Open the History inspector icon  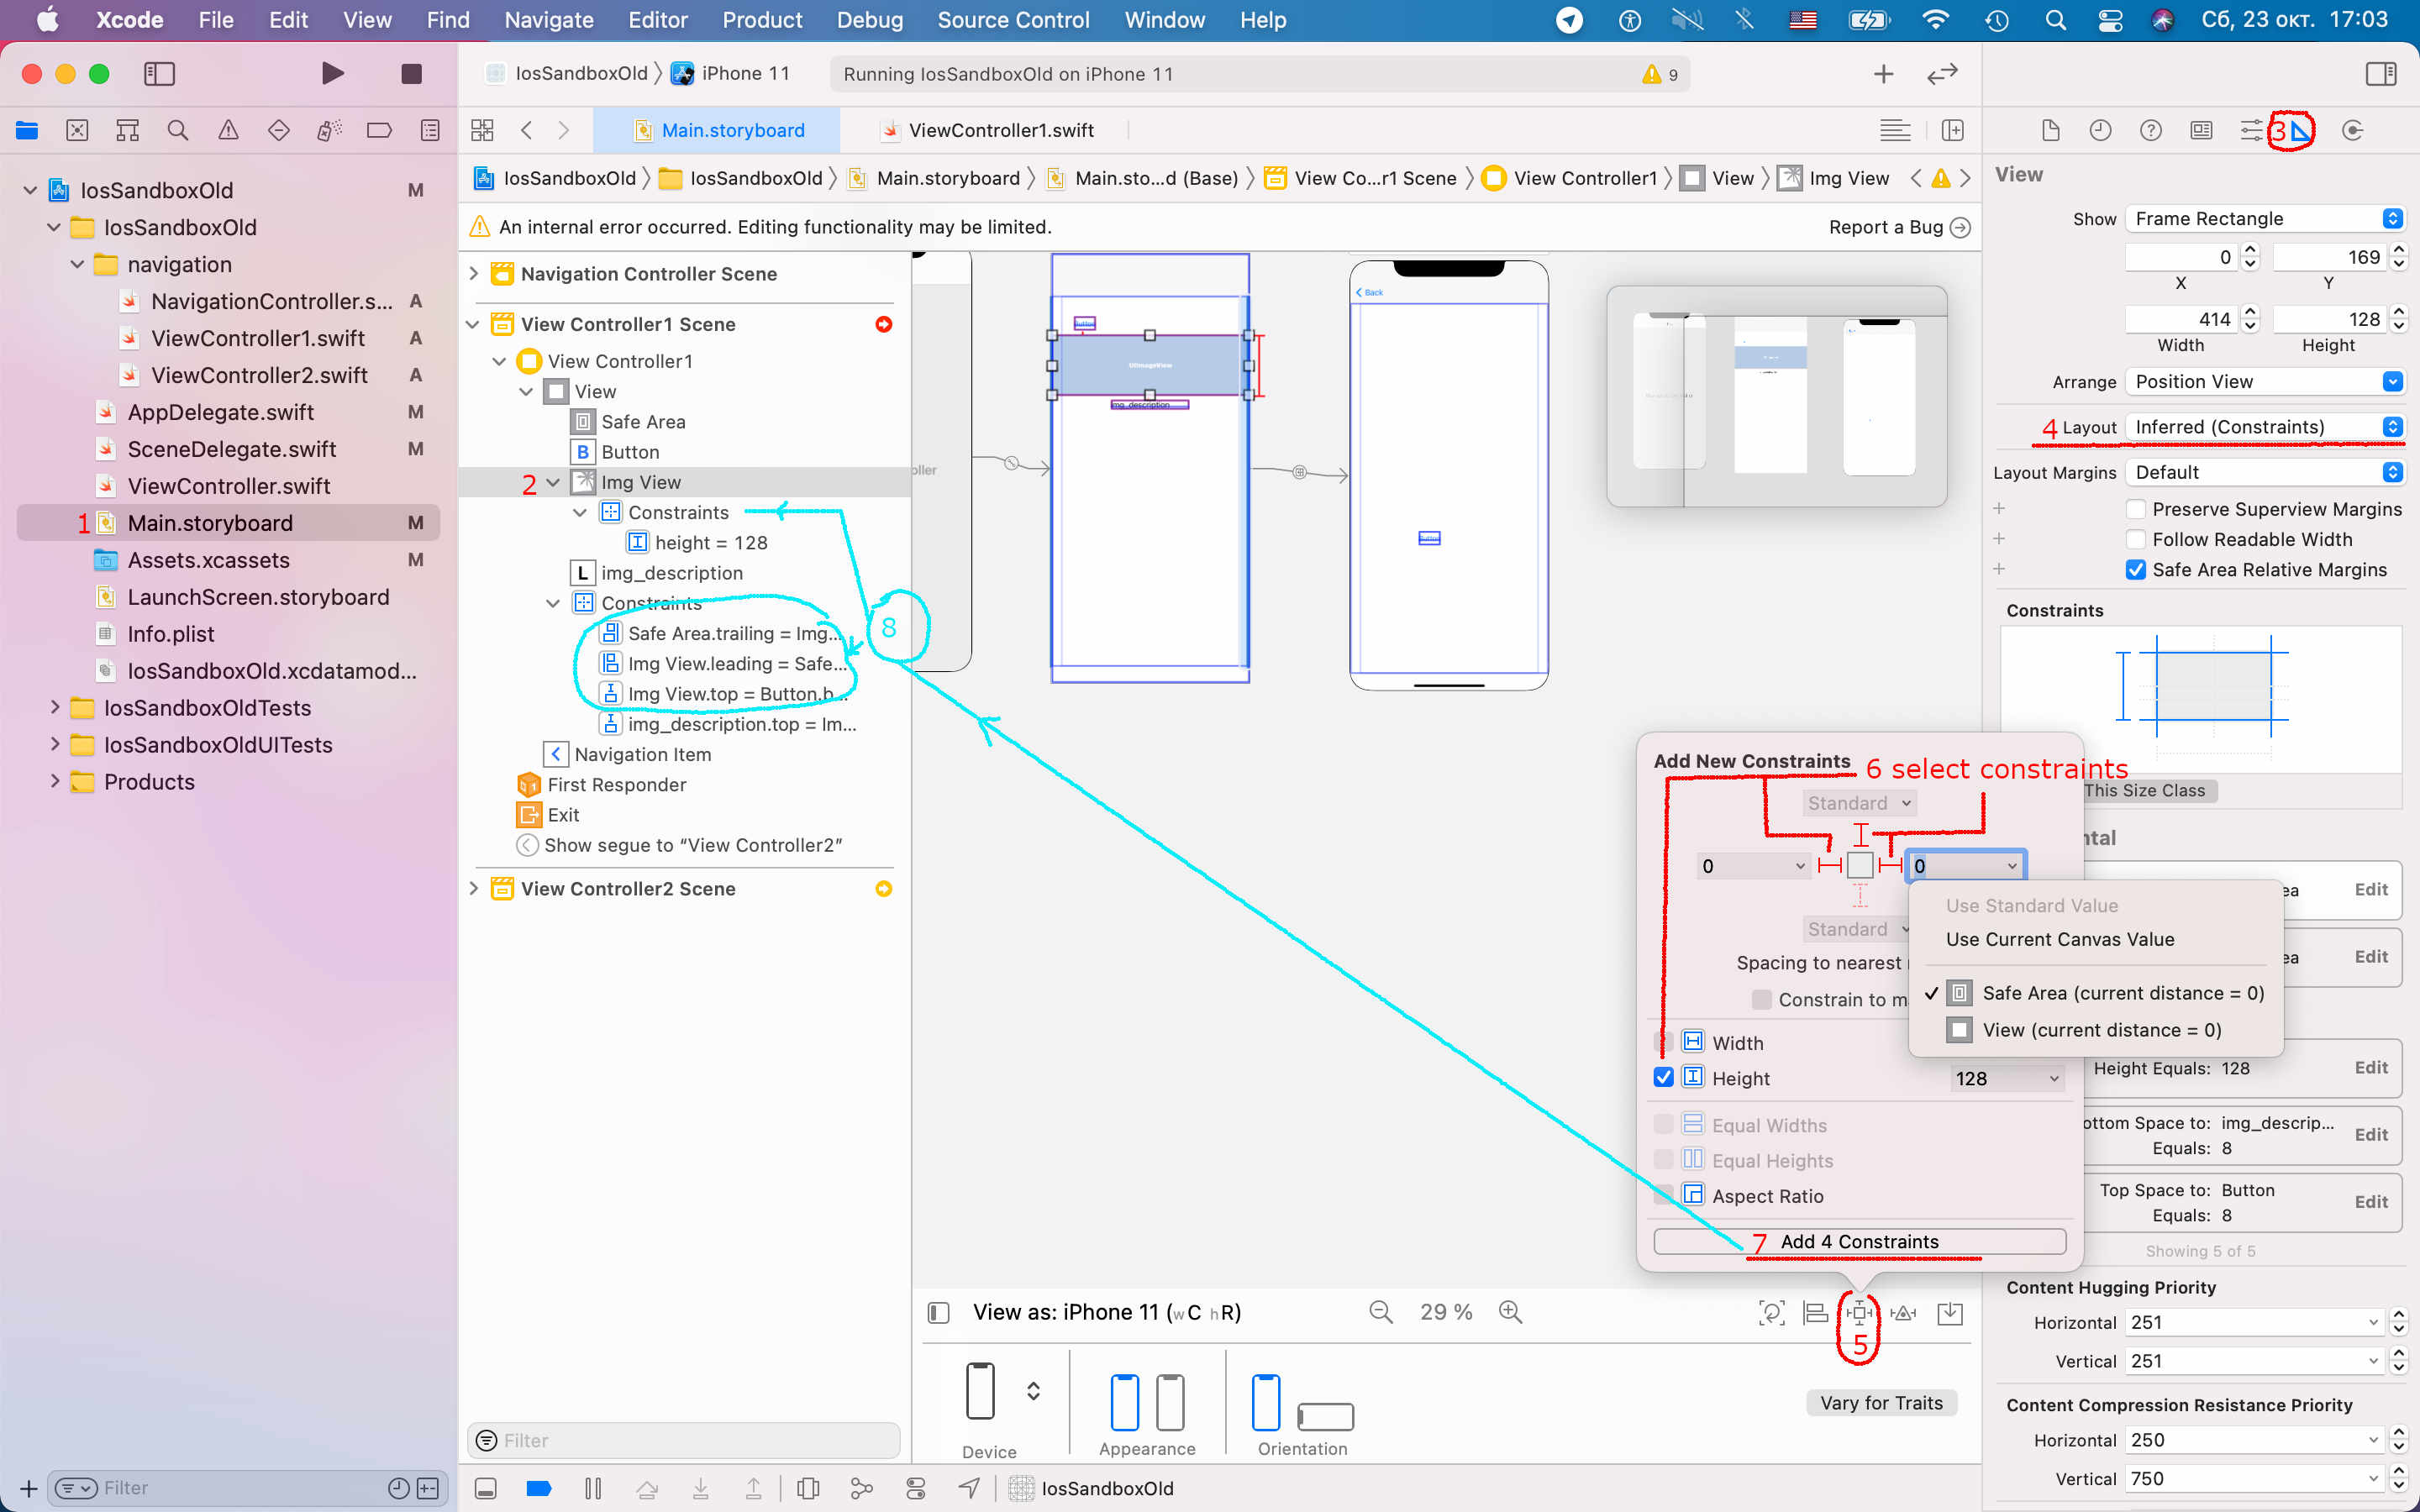[x=2100, y=130]
